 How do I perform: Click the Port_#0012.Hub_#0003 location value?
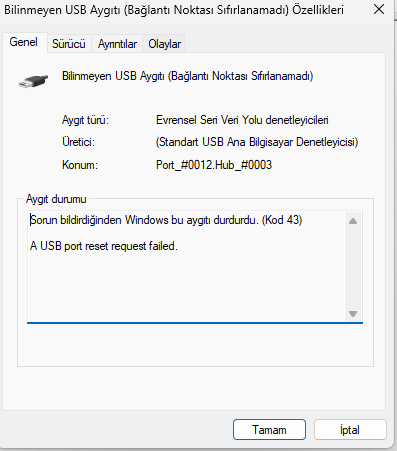tap(214, 165)
